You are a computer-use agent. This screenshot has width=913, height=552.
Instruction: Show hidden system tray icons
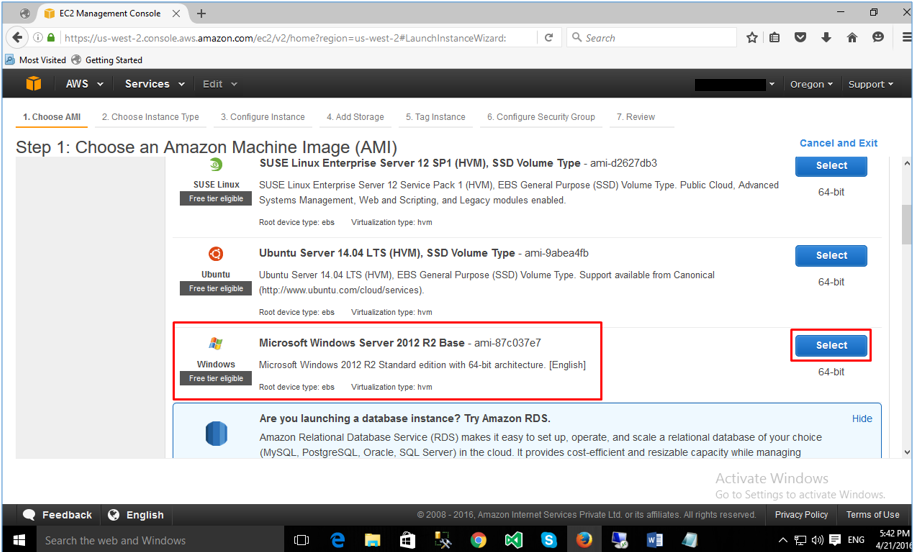(x=783, y=540)
